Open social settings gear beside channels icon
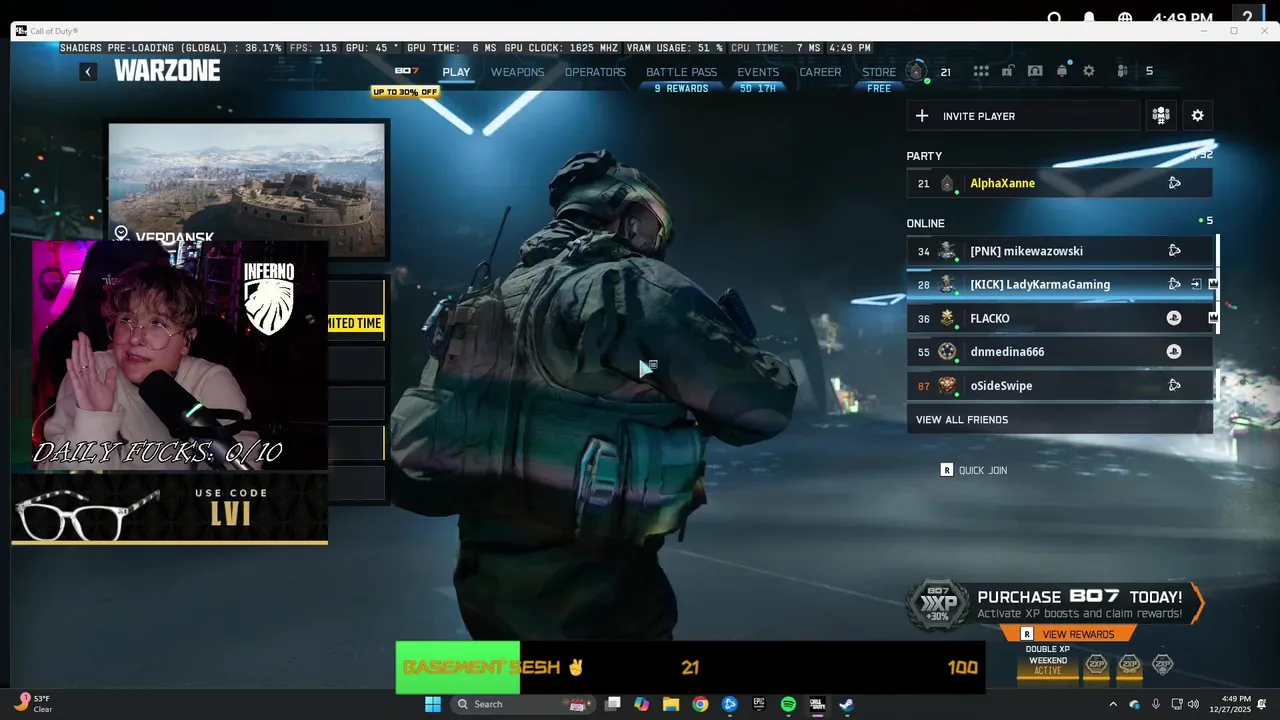The height and width of the screenshot is (720, 1280). coord(1197,116)
